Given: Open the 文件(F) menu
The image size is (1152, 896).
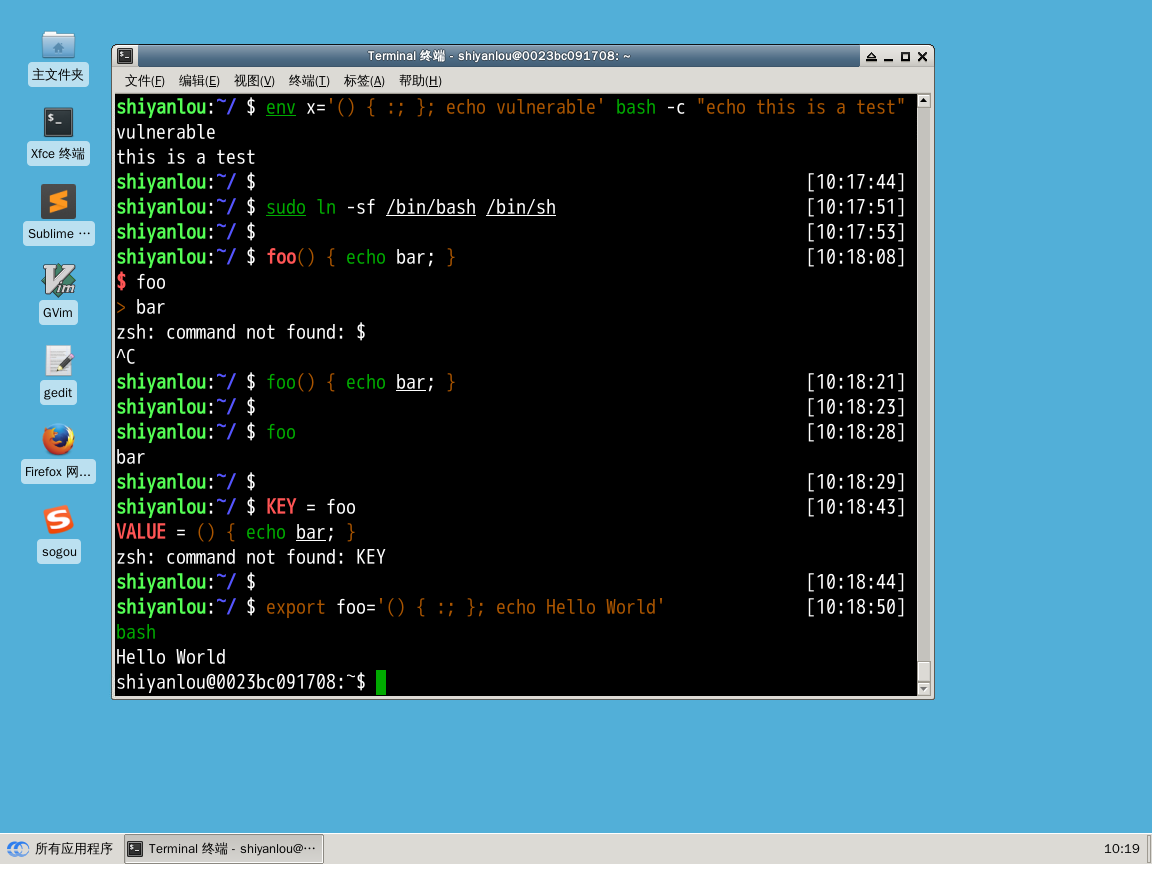Looking at the screenshot, I should [x=143, y=81].
